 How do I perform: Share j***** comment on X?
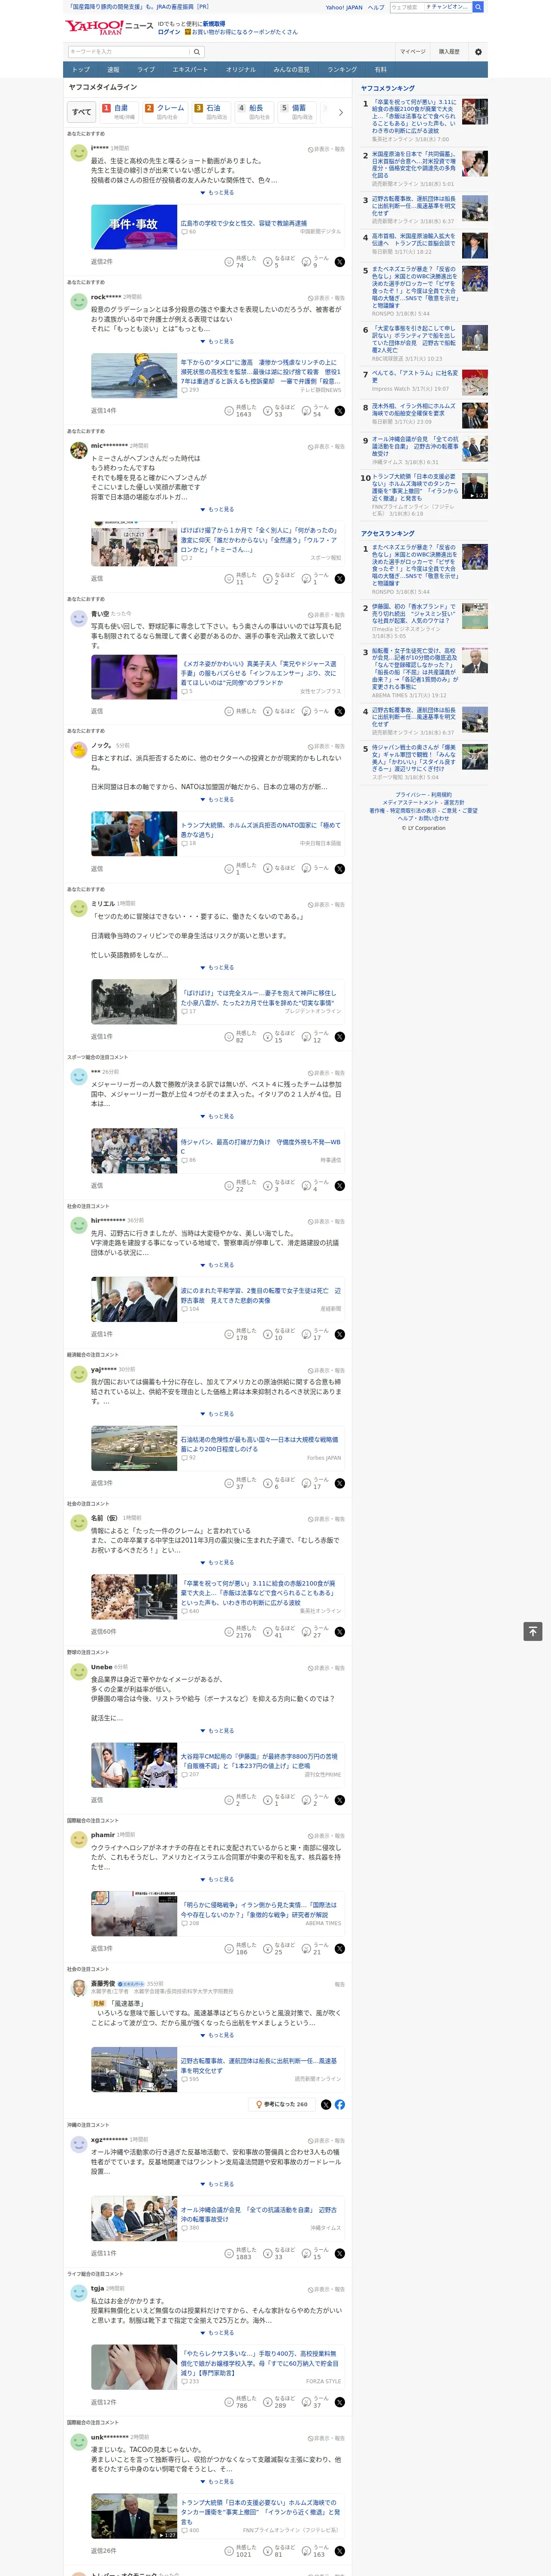[340, 262]
